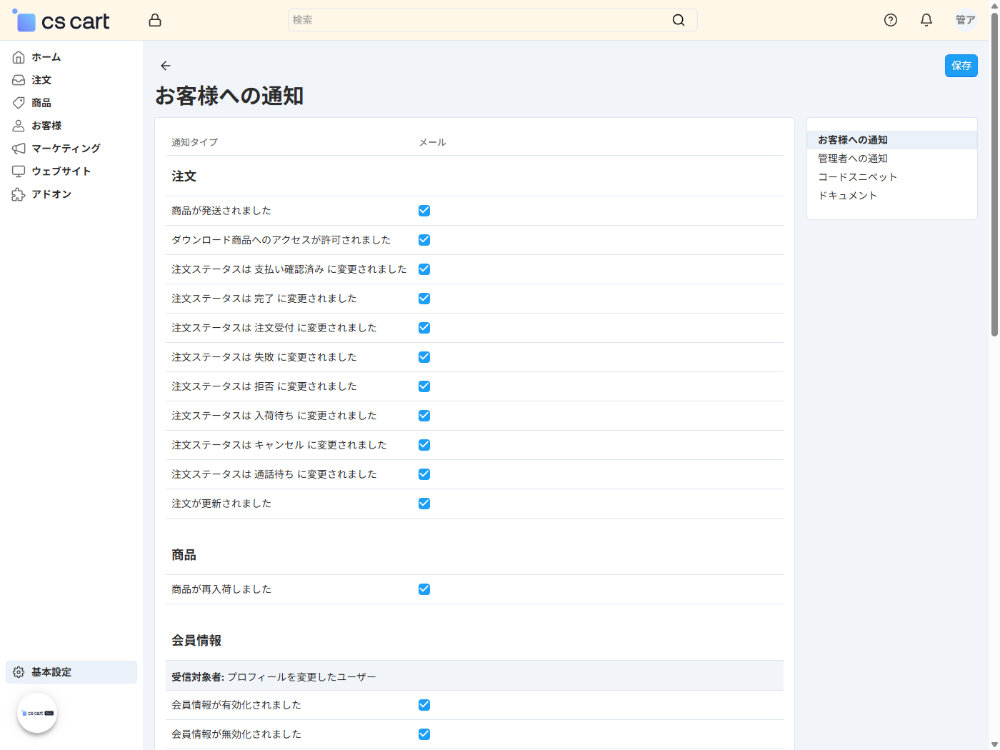Screen dimensions: 1000x750
Task: Disable the 商品が発送されました email notification
Action: 424,211
